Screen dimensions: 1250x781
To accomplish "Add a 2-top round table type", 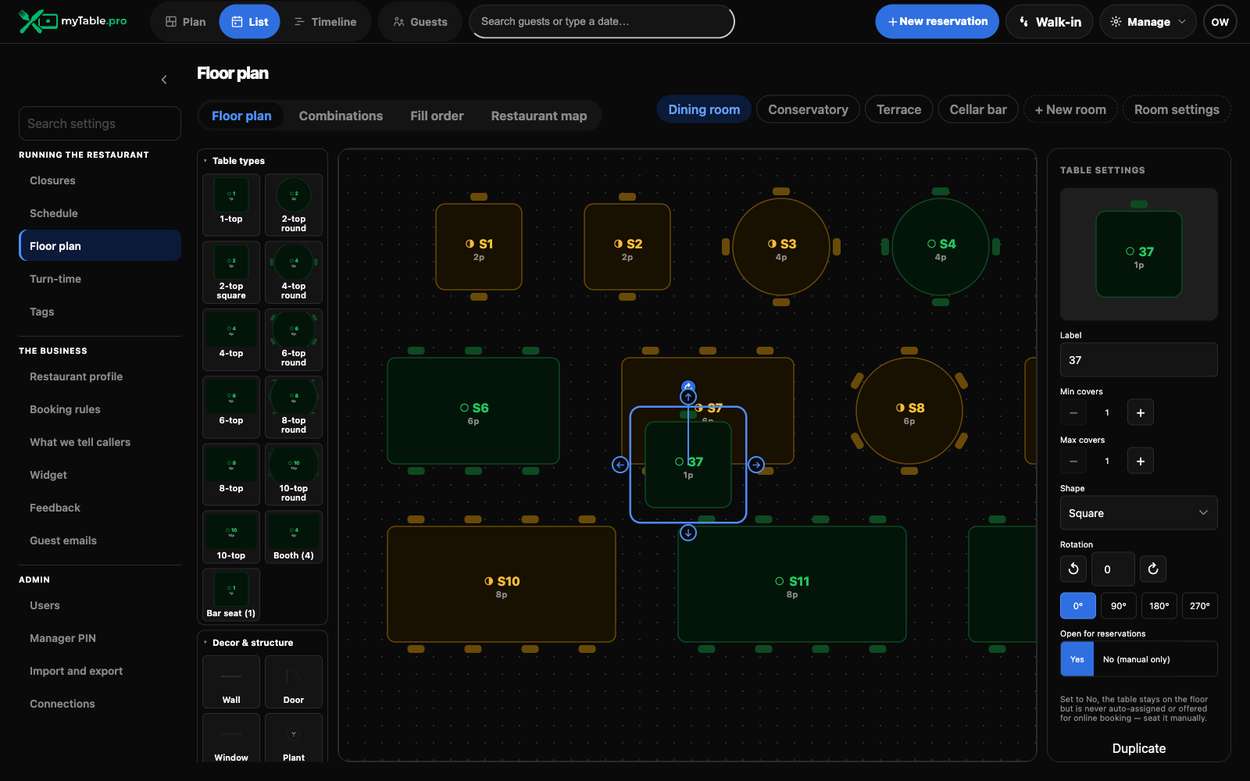I will coord(294,205).
